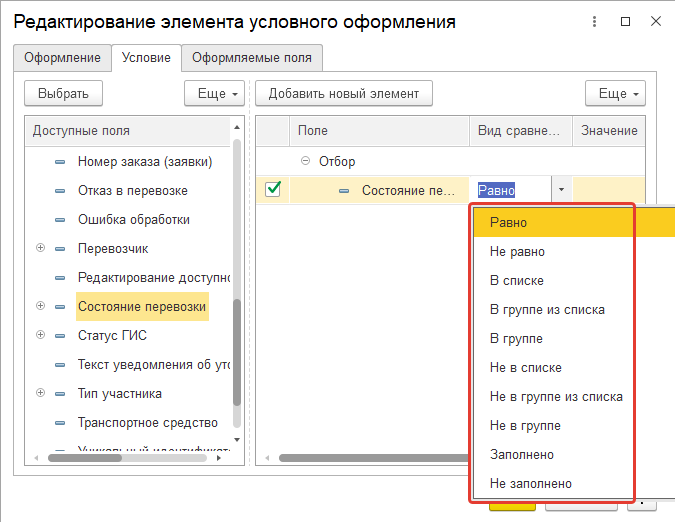Uncheck the Состояние пе... filter row checkbox
Screen dimensions: 675x522
click(273, 189)
